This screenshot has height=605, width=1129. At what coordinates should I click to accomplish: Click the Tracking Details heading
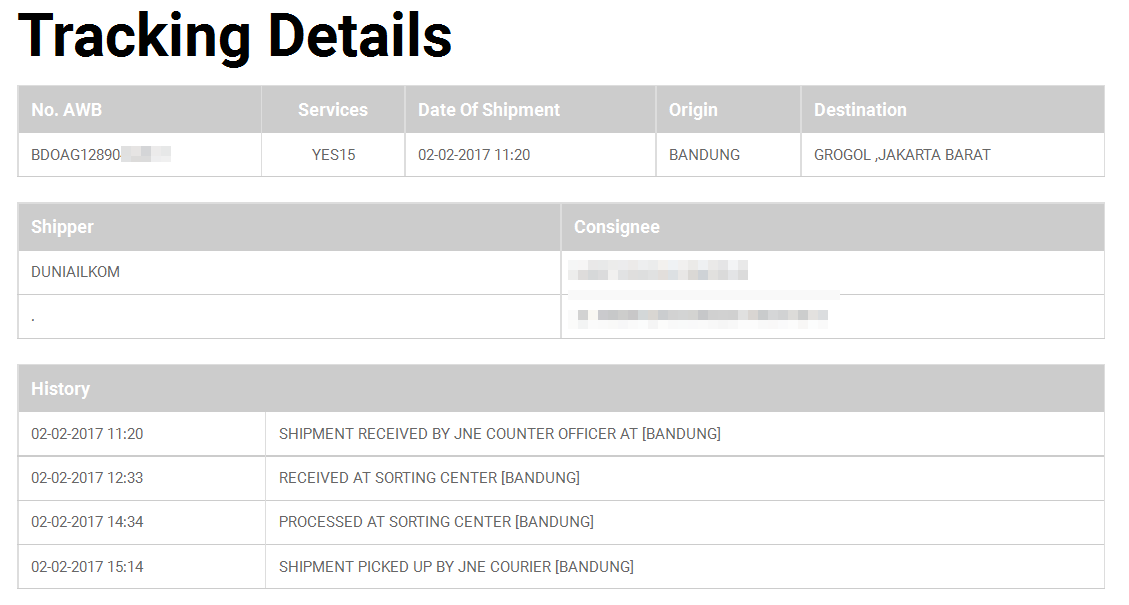(235, 36)
